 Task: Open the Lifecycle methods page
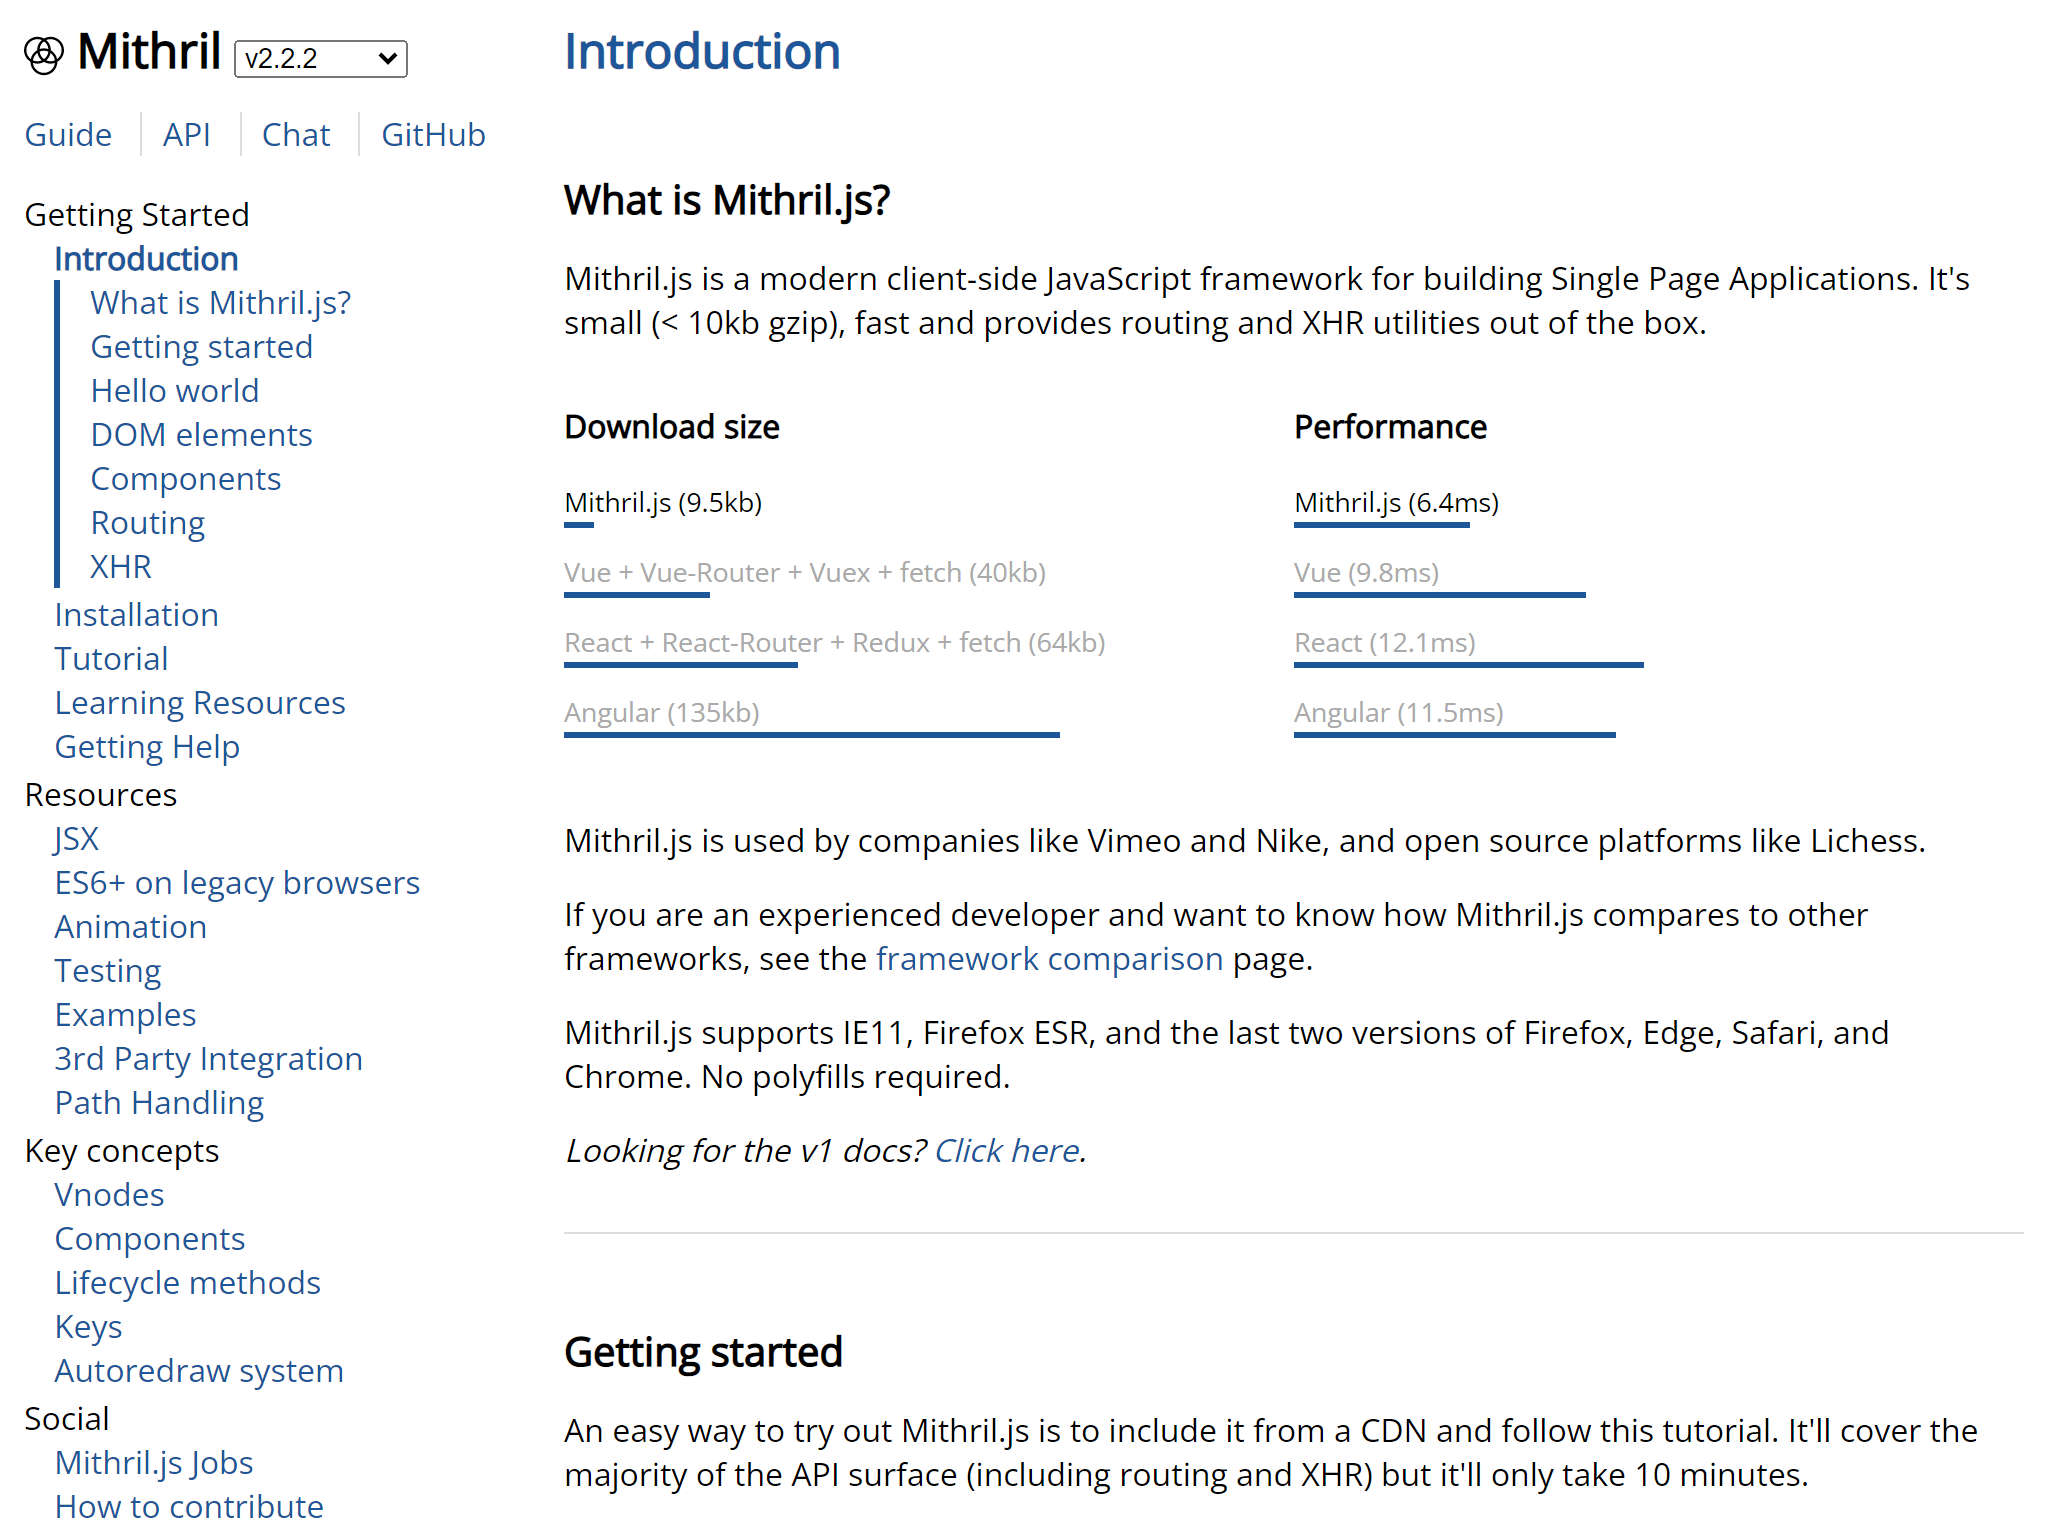click(x=188, y=1282)
